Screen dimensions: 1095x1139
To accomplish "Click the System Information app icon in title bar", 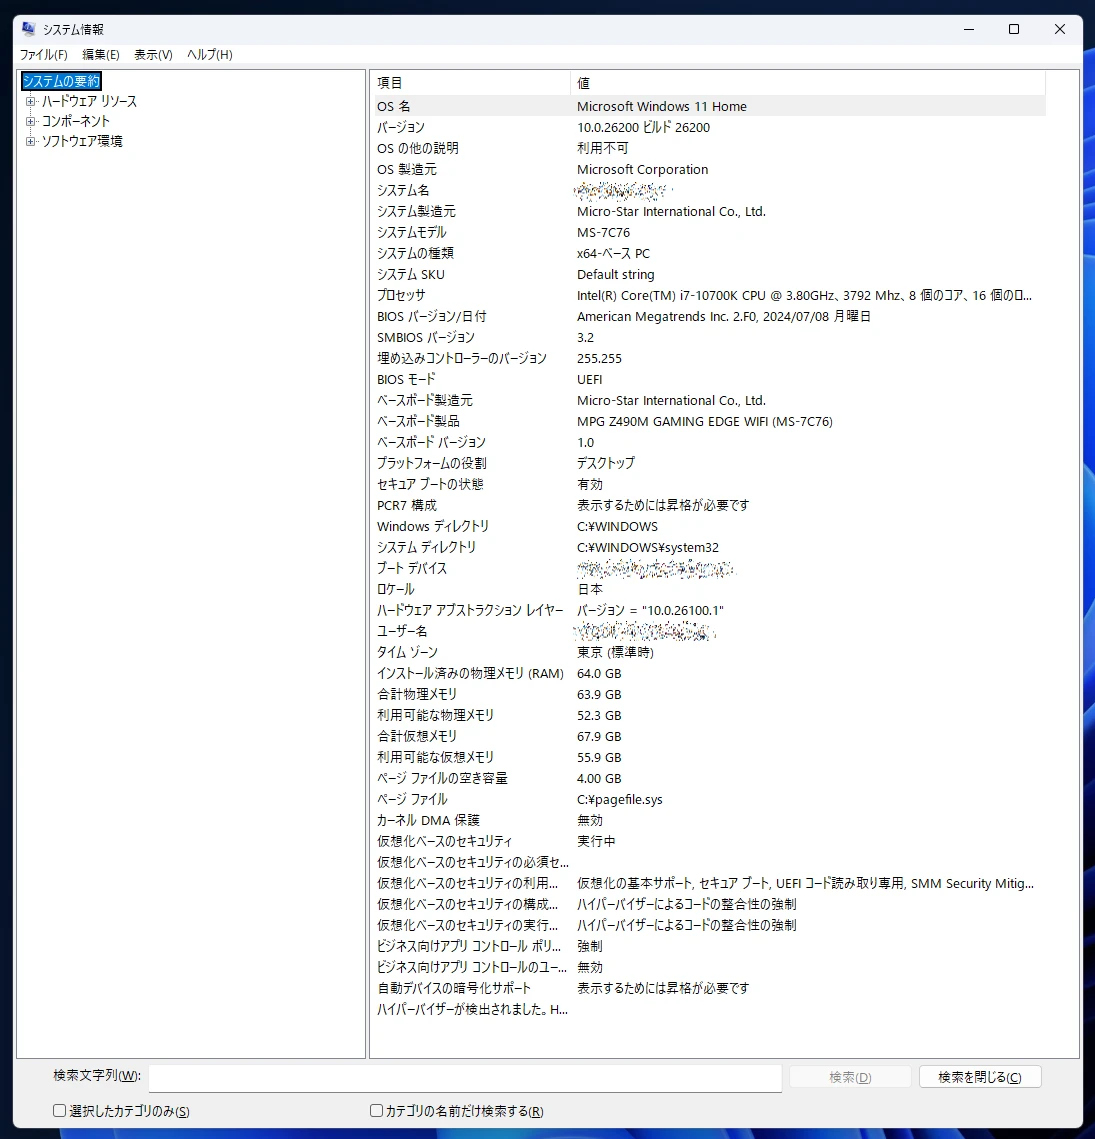I will pyautogui.click(x=27, y=29).
